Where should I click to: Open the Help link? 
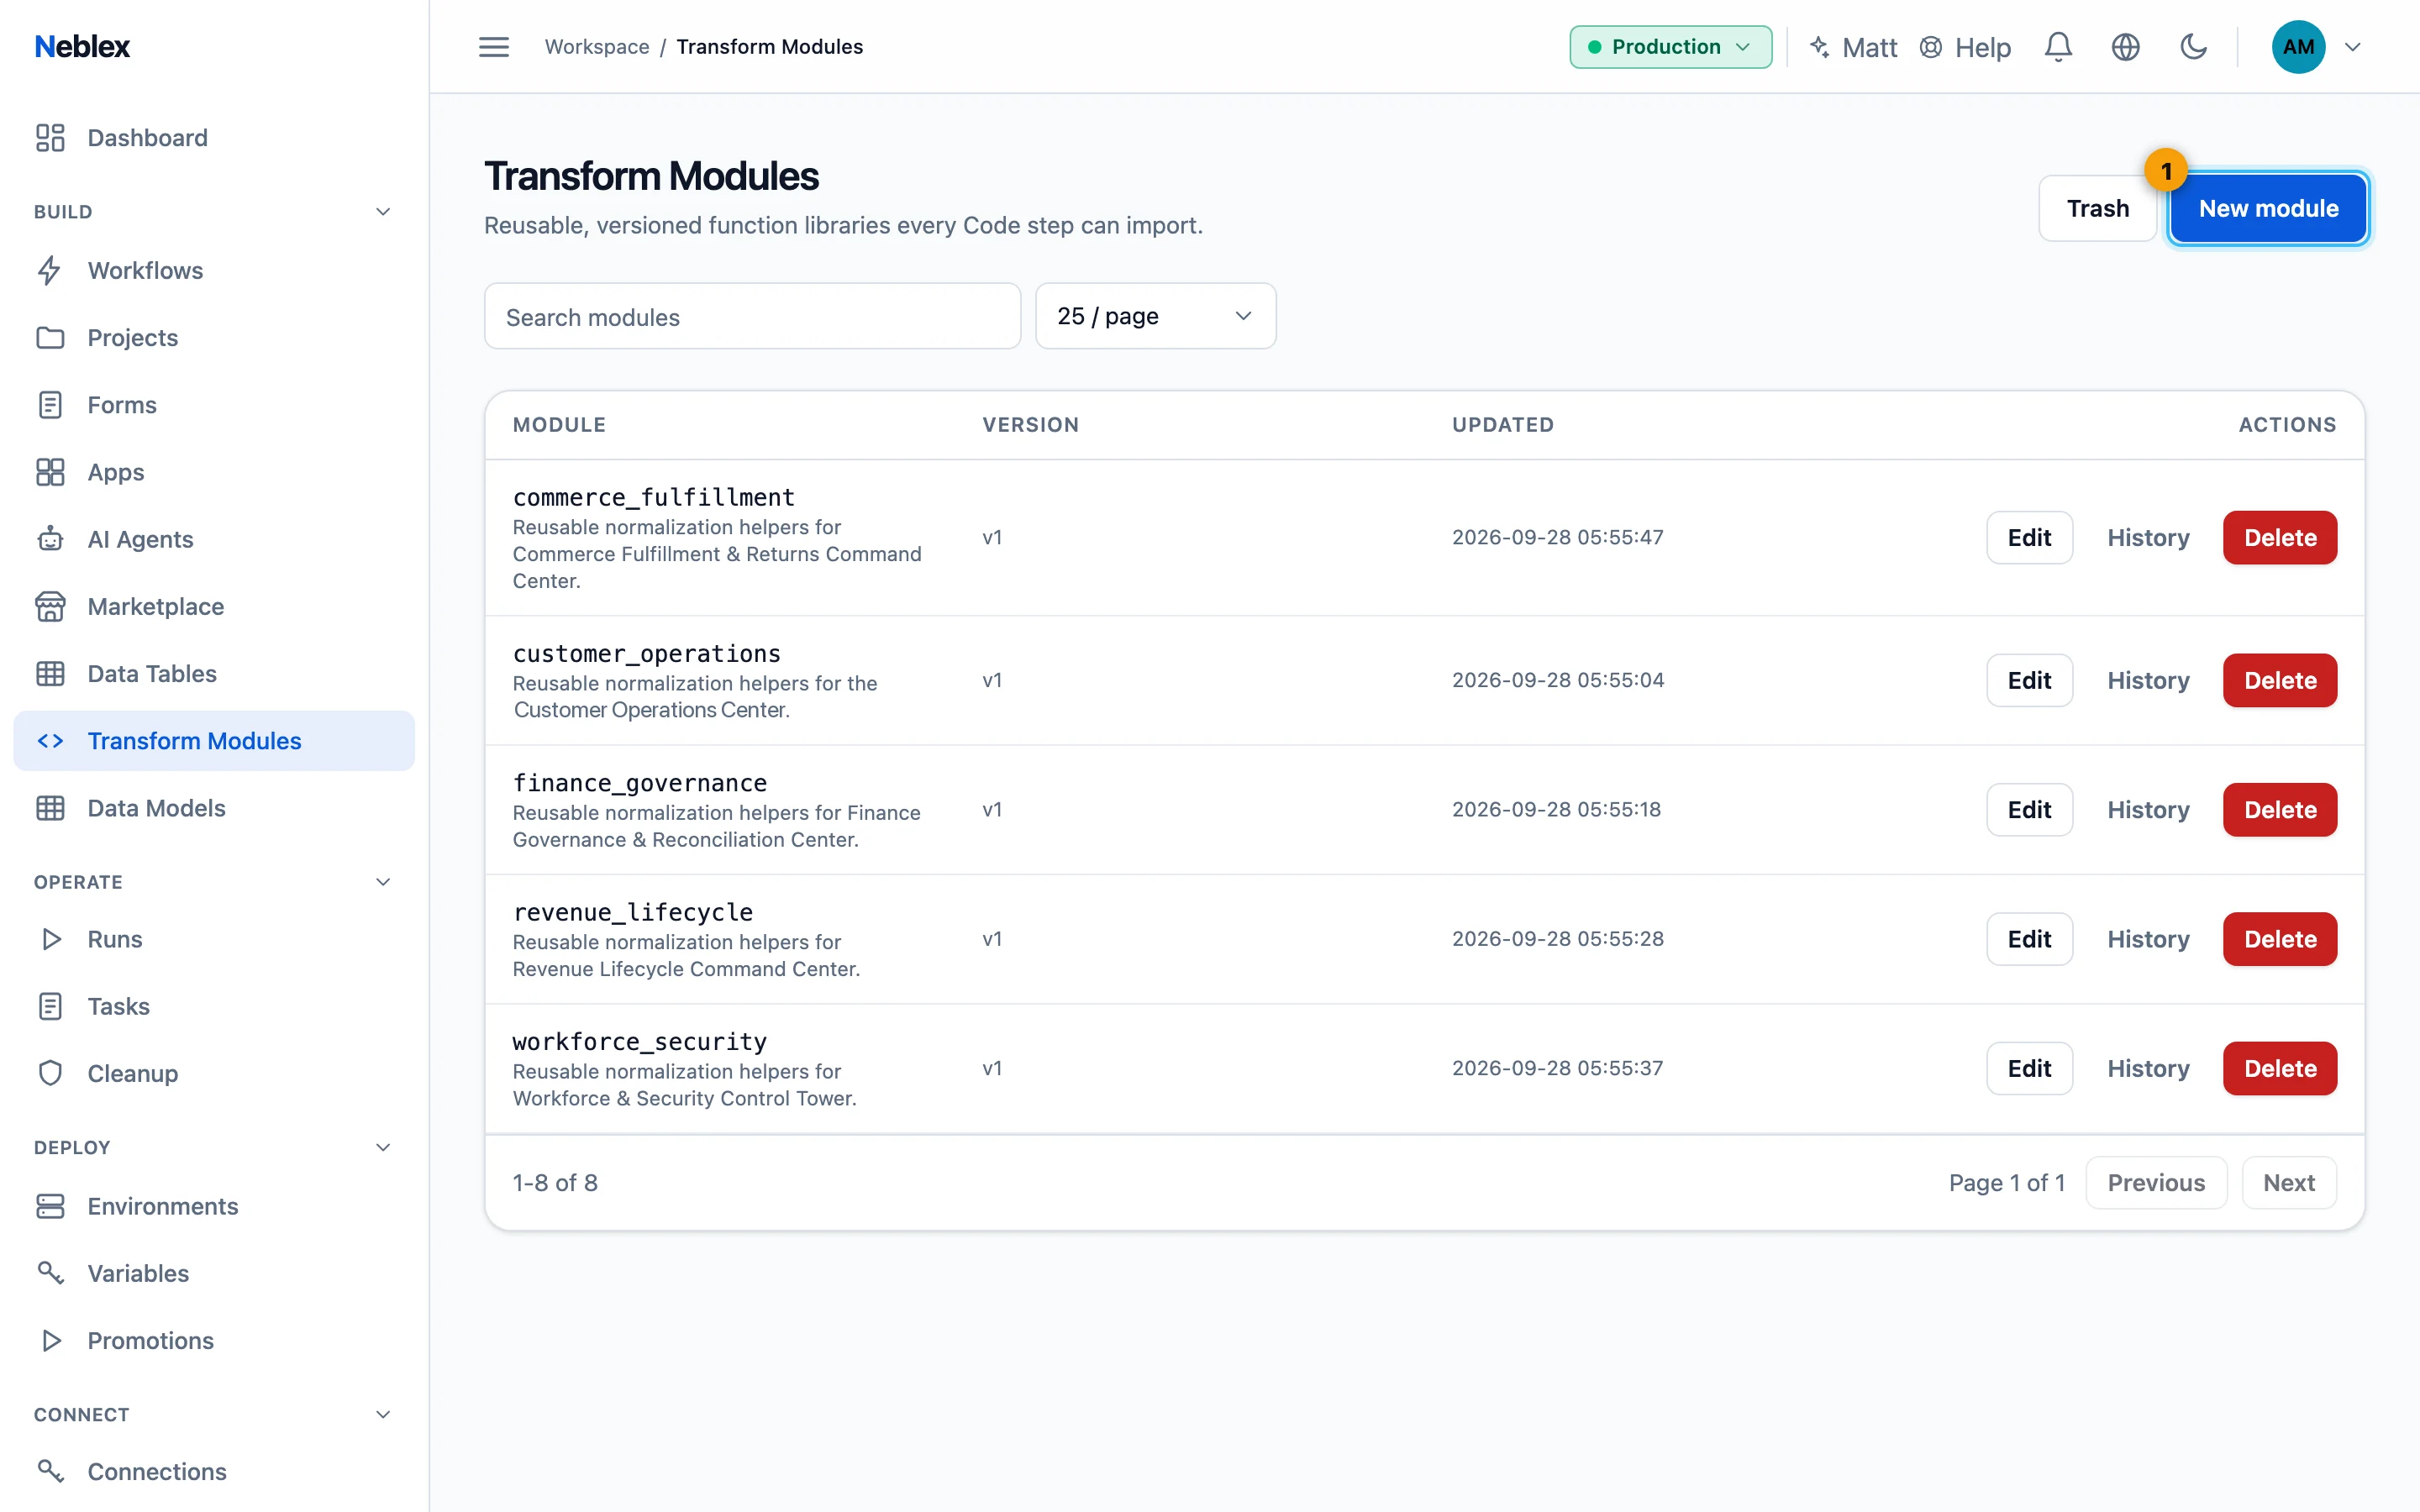click(1965, 47)
